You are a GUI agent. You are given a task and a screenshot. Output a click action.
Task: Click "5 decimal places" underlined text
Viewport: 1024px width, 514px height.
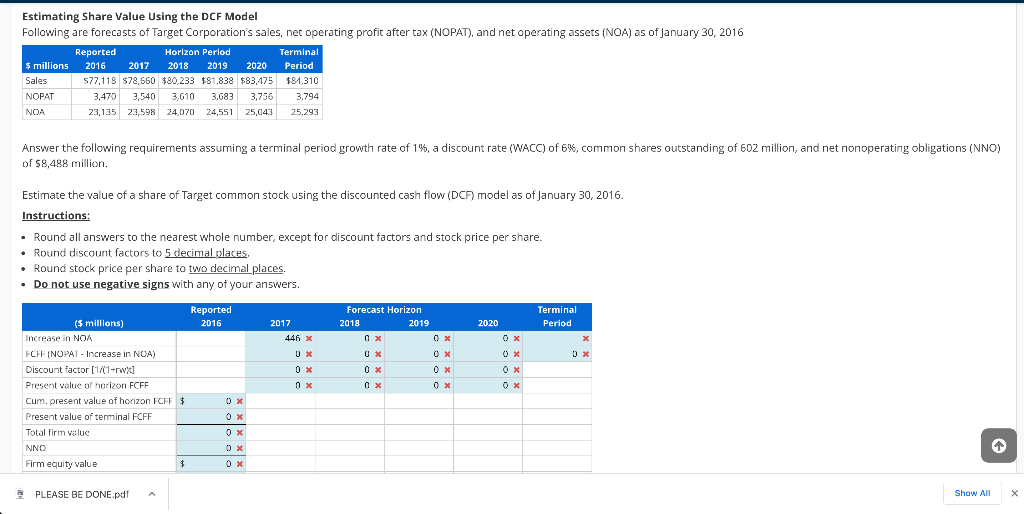[x=206, y=253]
